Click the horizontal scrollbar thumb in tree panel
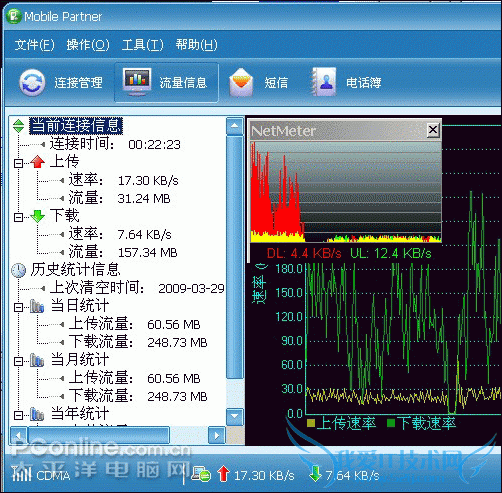The height and width of the screenshot is (493, 502). (99, 435)
